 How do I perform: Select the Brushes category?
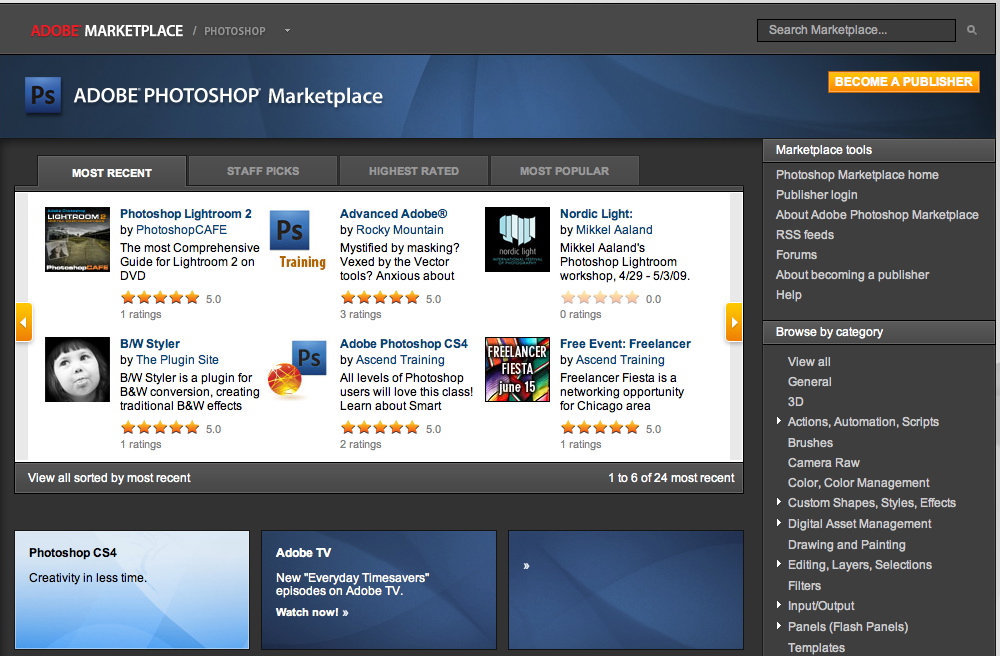click(x=810, y=442)
